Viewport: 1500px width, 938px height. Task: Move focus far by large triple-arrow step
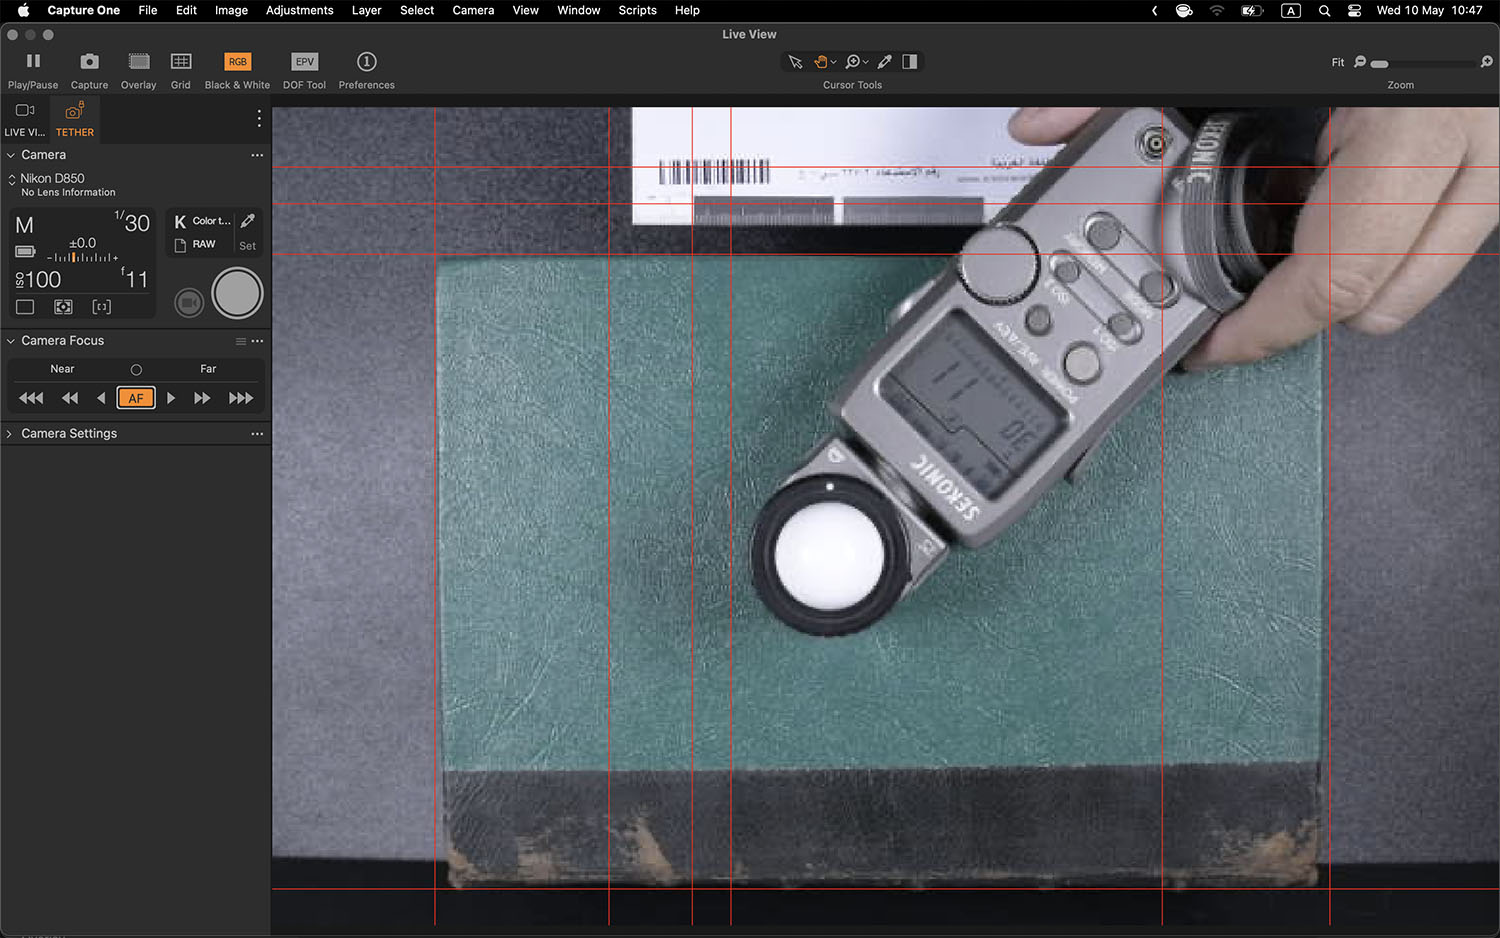pos(241,398)
